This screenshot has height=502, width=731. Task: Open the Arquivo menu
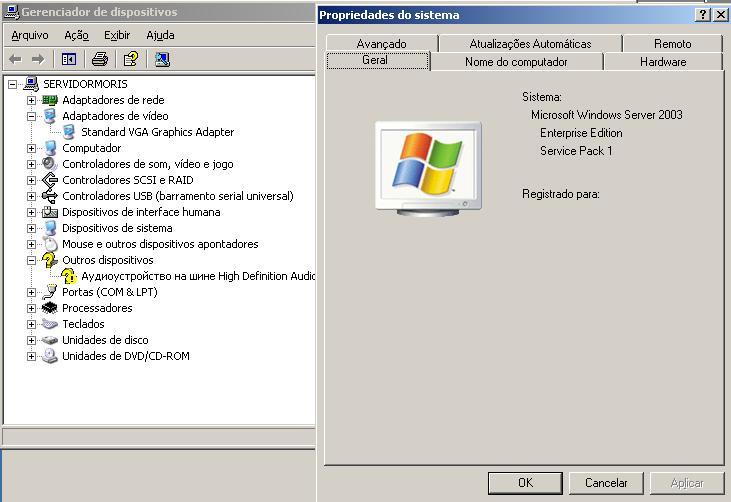pos(30,35)
